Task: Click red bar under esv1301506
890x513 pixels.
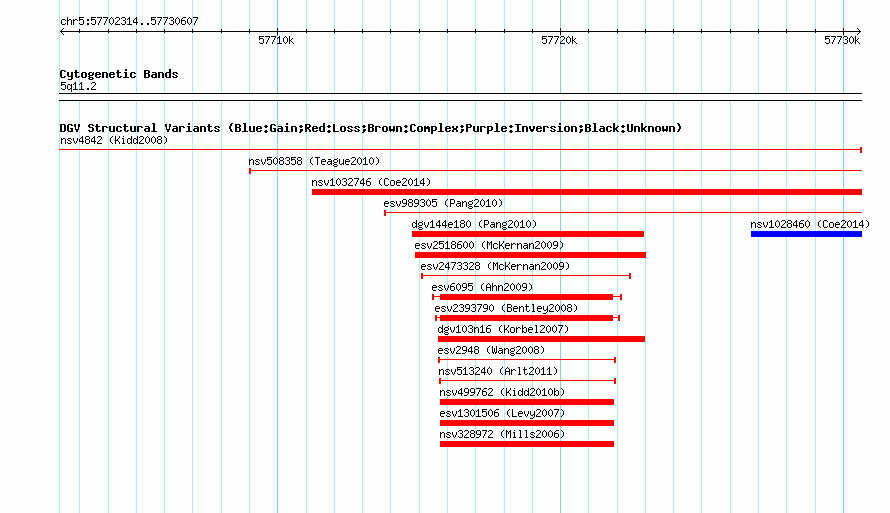Action: (x=527, y=423)
